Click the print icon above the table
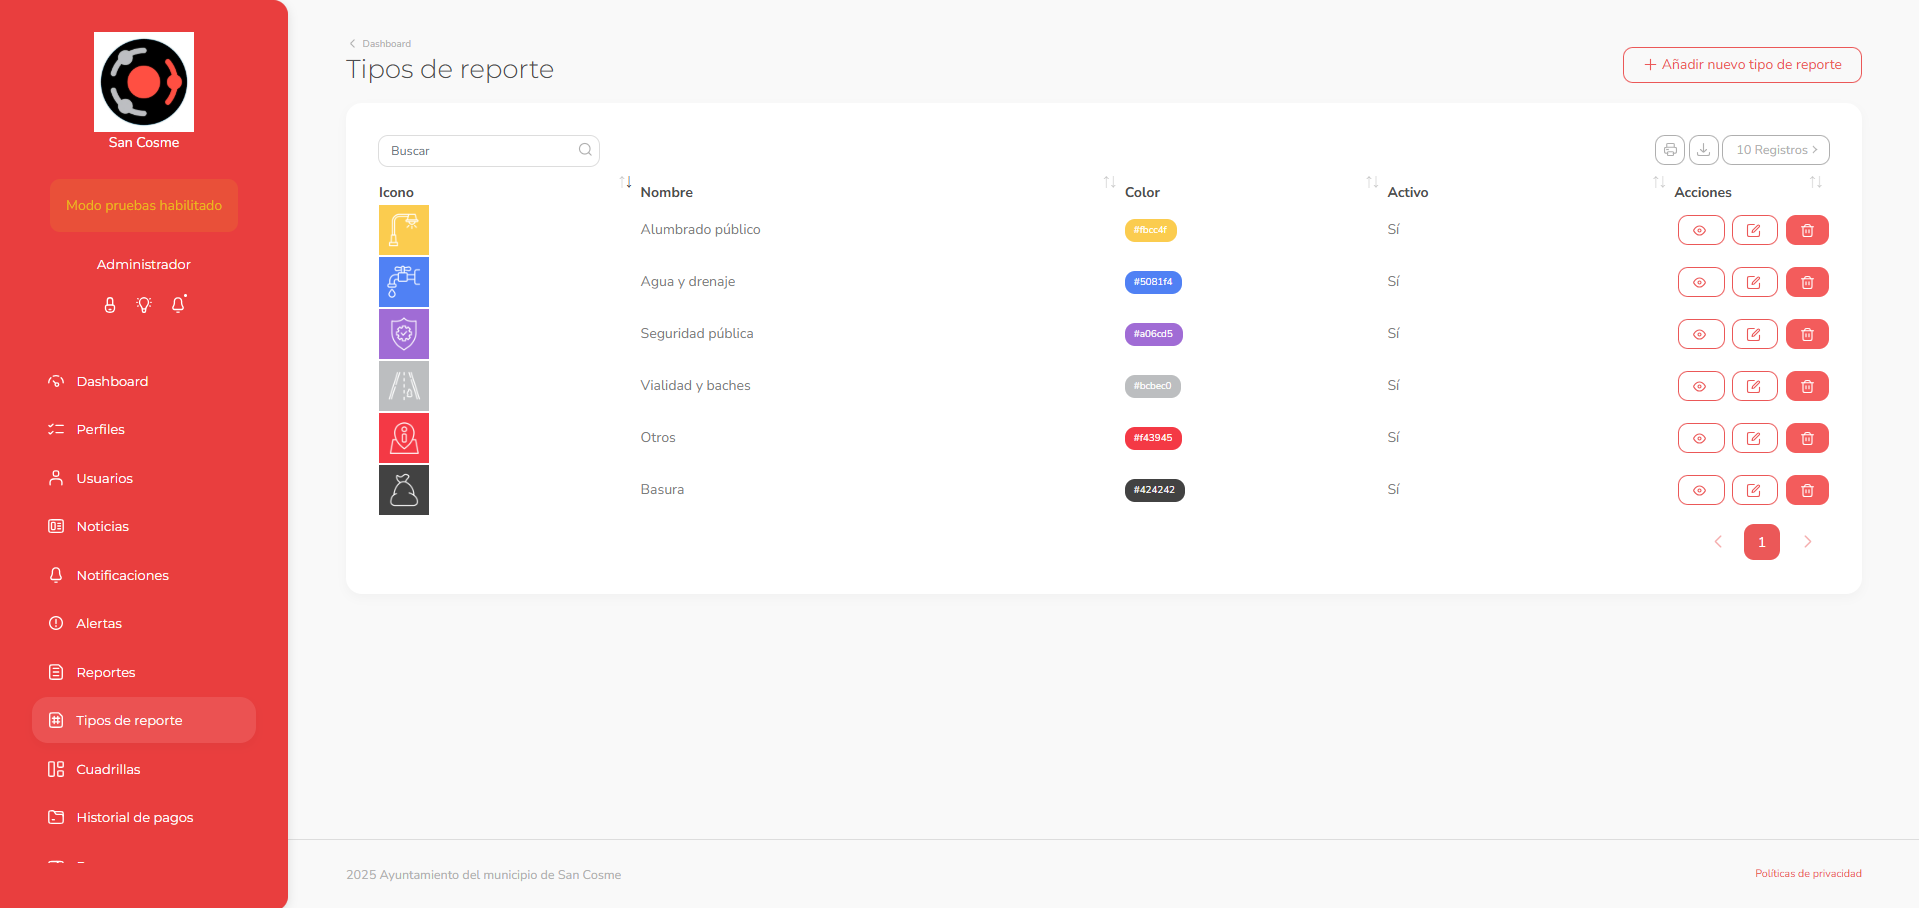 pos(1669,150)
